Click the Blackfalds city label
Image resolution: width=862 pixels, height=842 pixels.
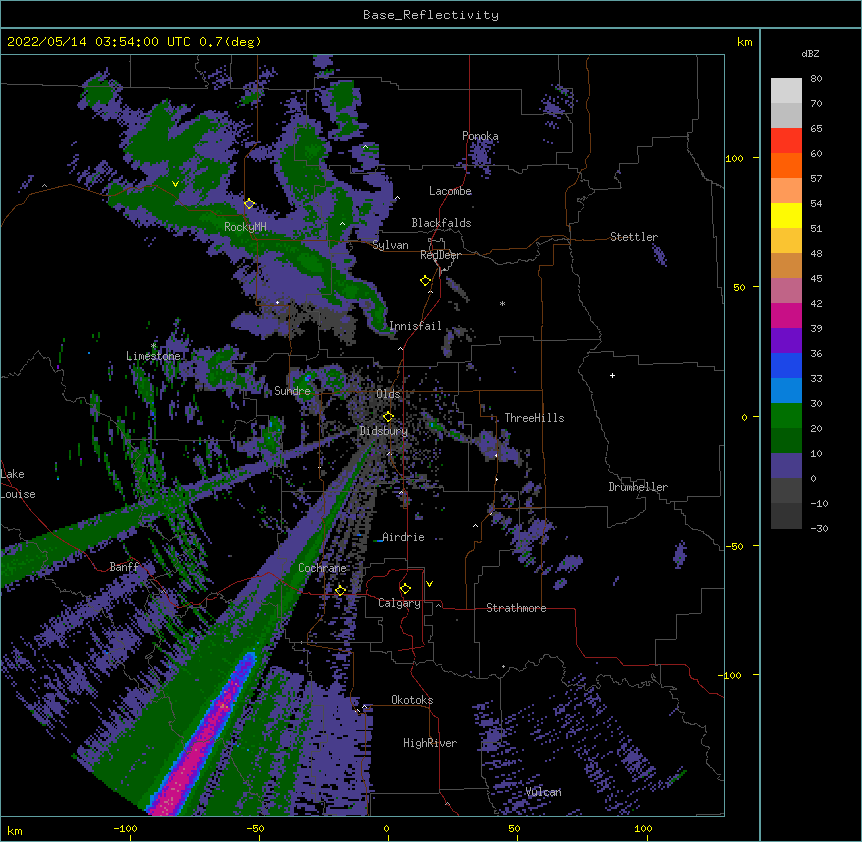(x=441, y=223)
